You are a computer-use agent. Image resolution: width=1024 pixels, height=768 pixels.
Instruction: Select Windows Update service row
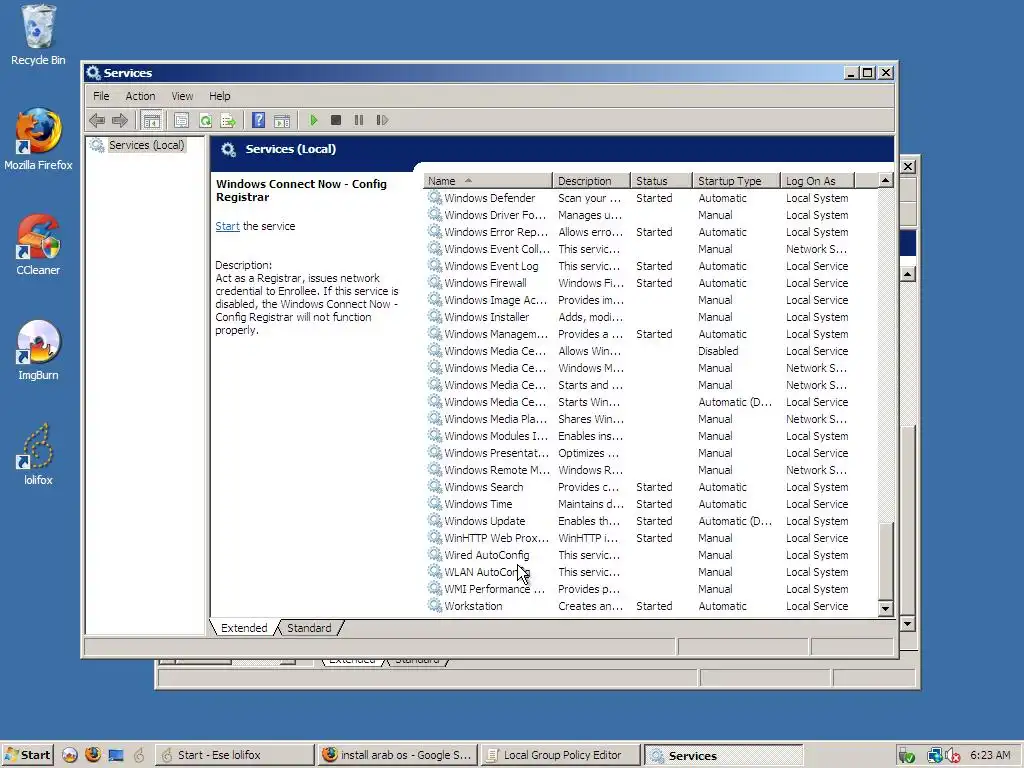[650, 520]
